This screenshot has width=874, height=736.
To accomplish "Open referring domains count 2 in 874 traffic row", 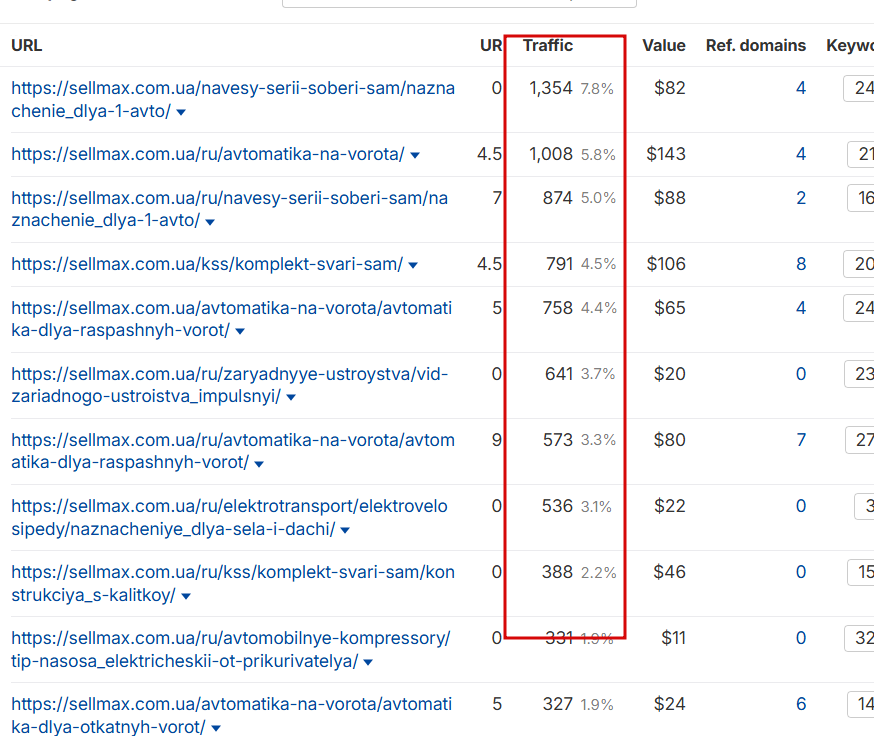I will point(801,198).
